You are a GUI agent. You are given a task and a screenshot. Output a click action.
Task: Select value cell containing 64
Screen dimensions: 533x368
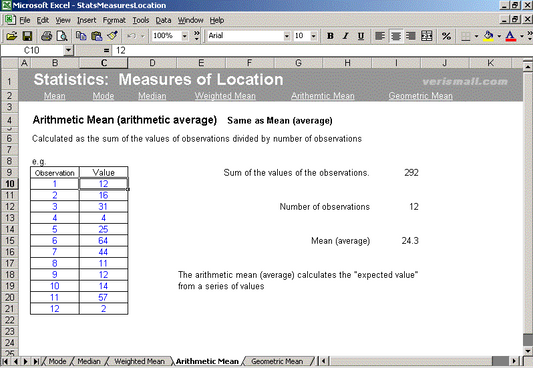click(x=103, y=241)
